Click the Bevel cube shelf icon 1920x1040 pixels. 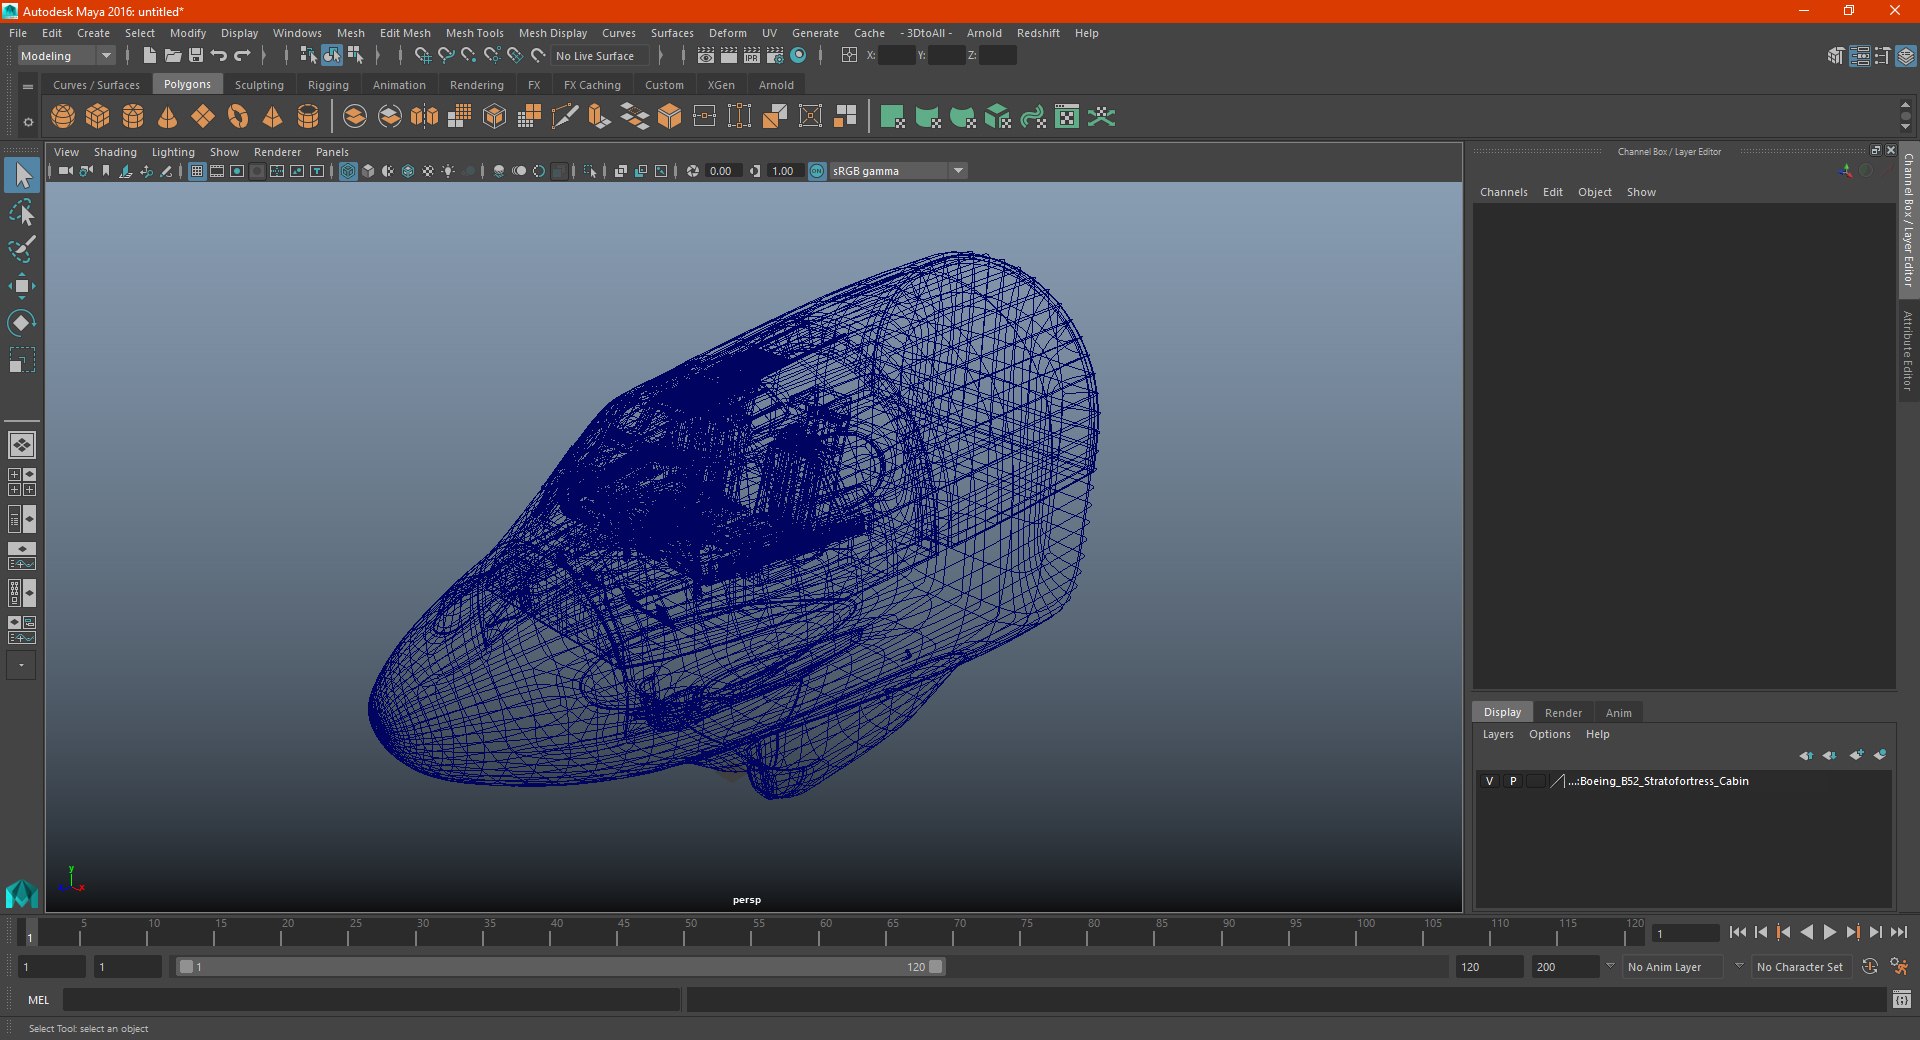coord(670,117)
